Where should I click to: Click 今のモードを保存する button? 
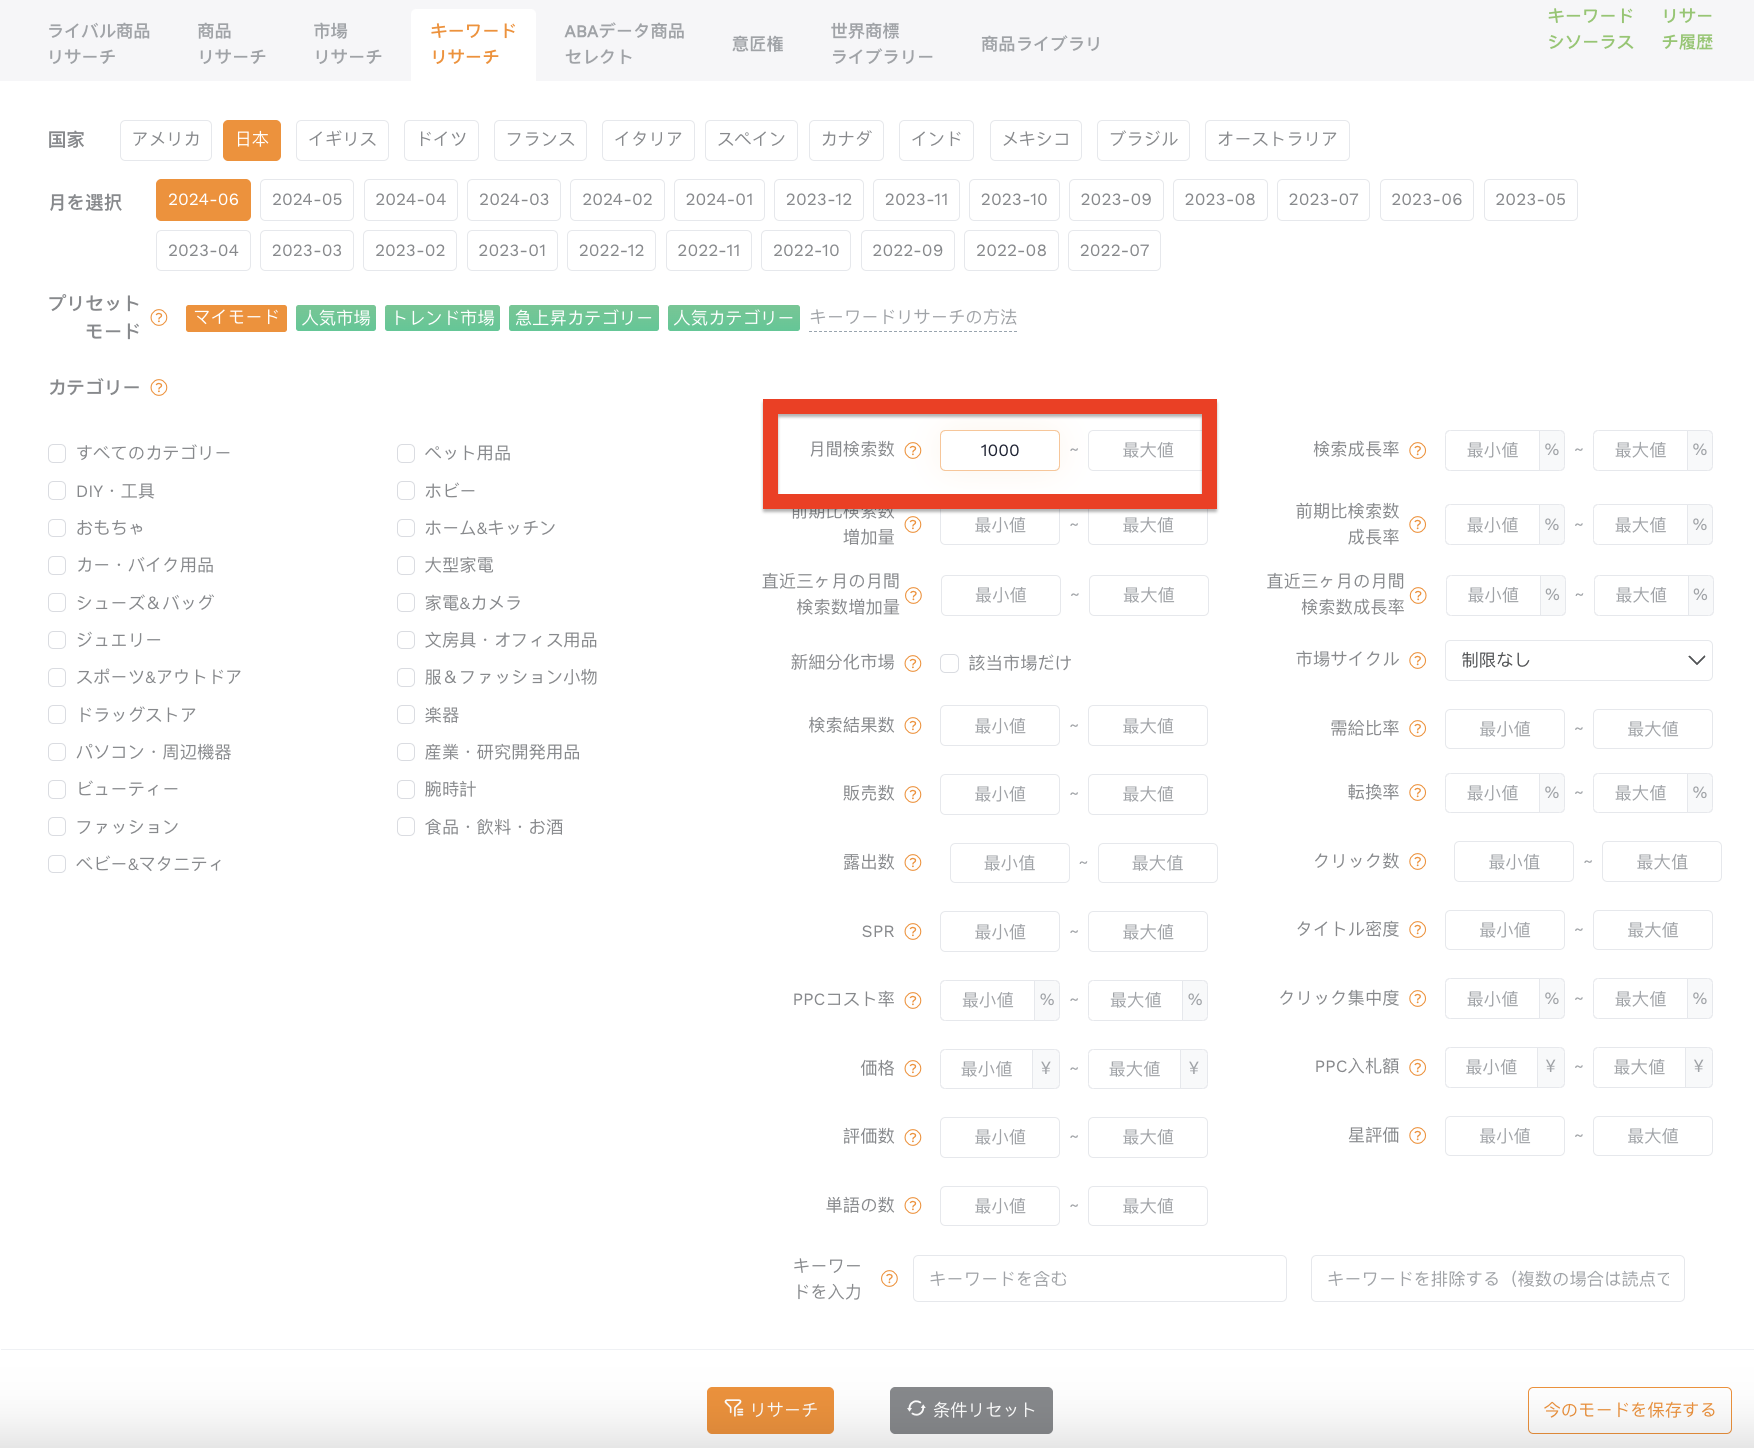tap(1630, 1410)
